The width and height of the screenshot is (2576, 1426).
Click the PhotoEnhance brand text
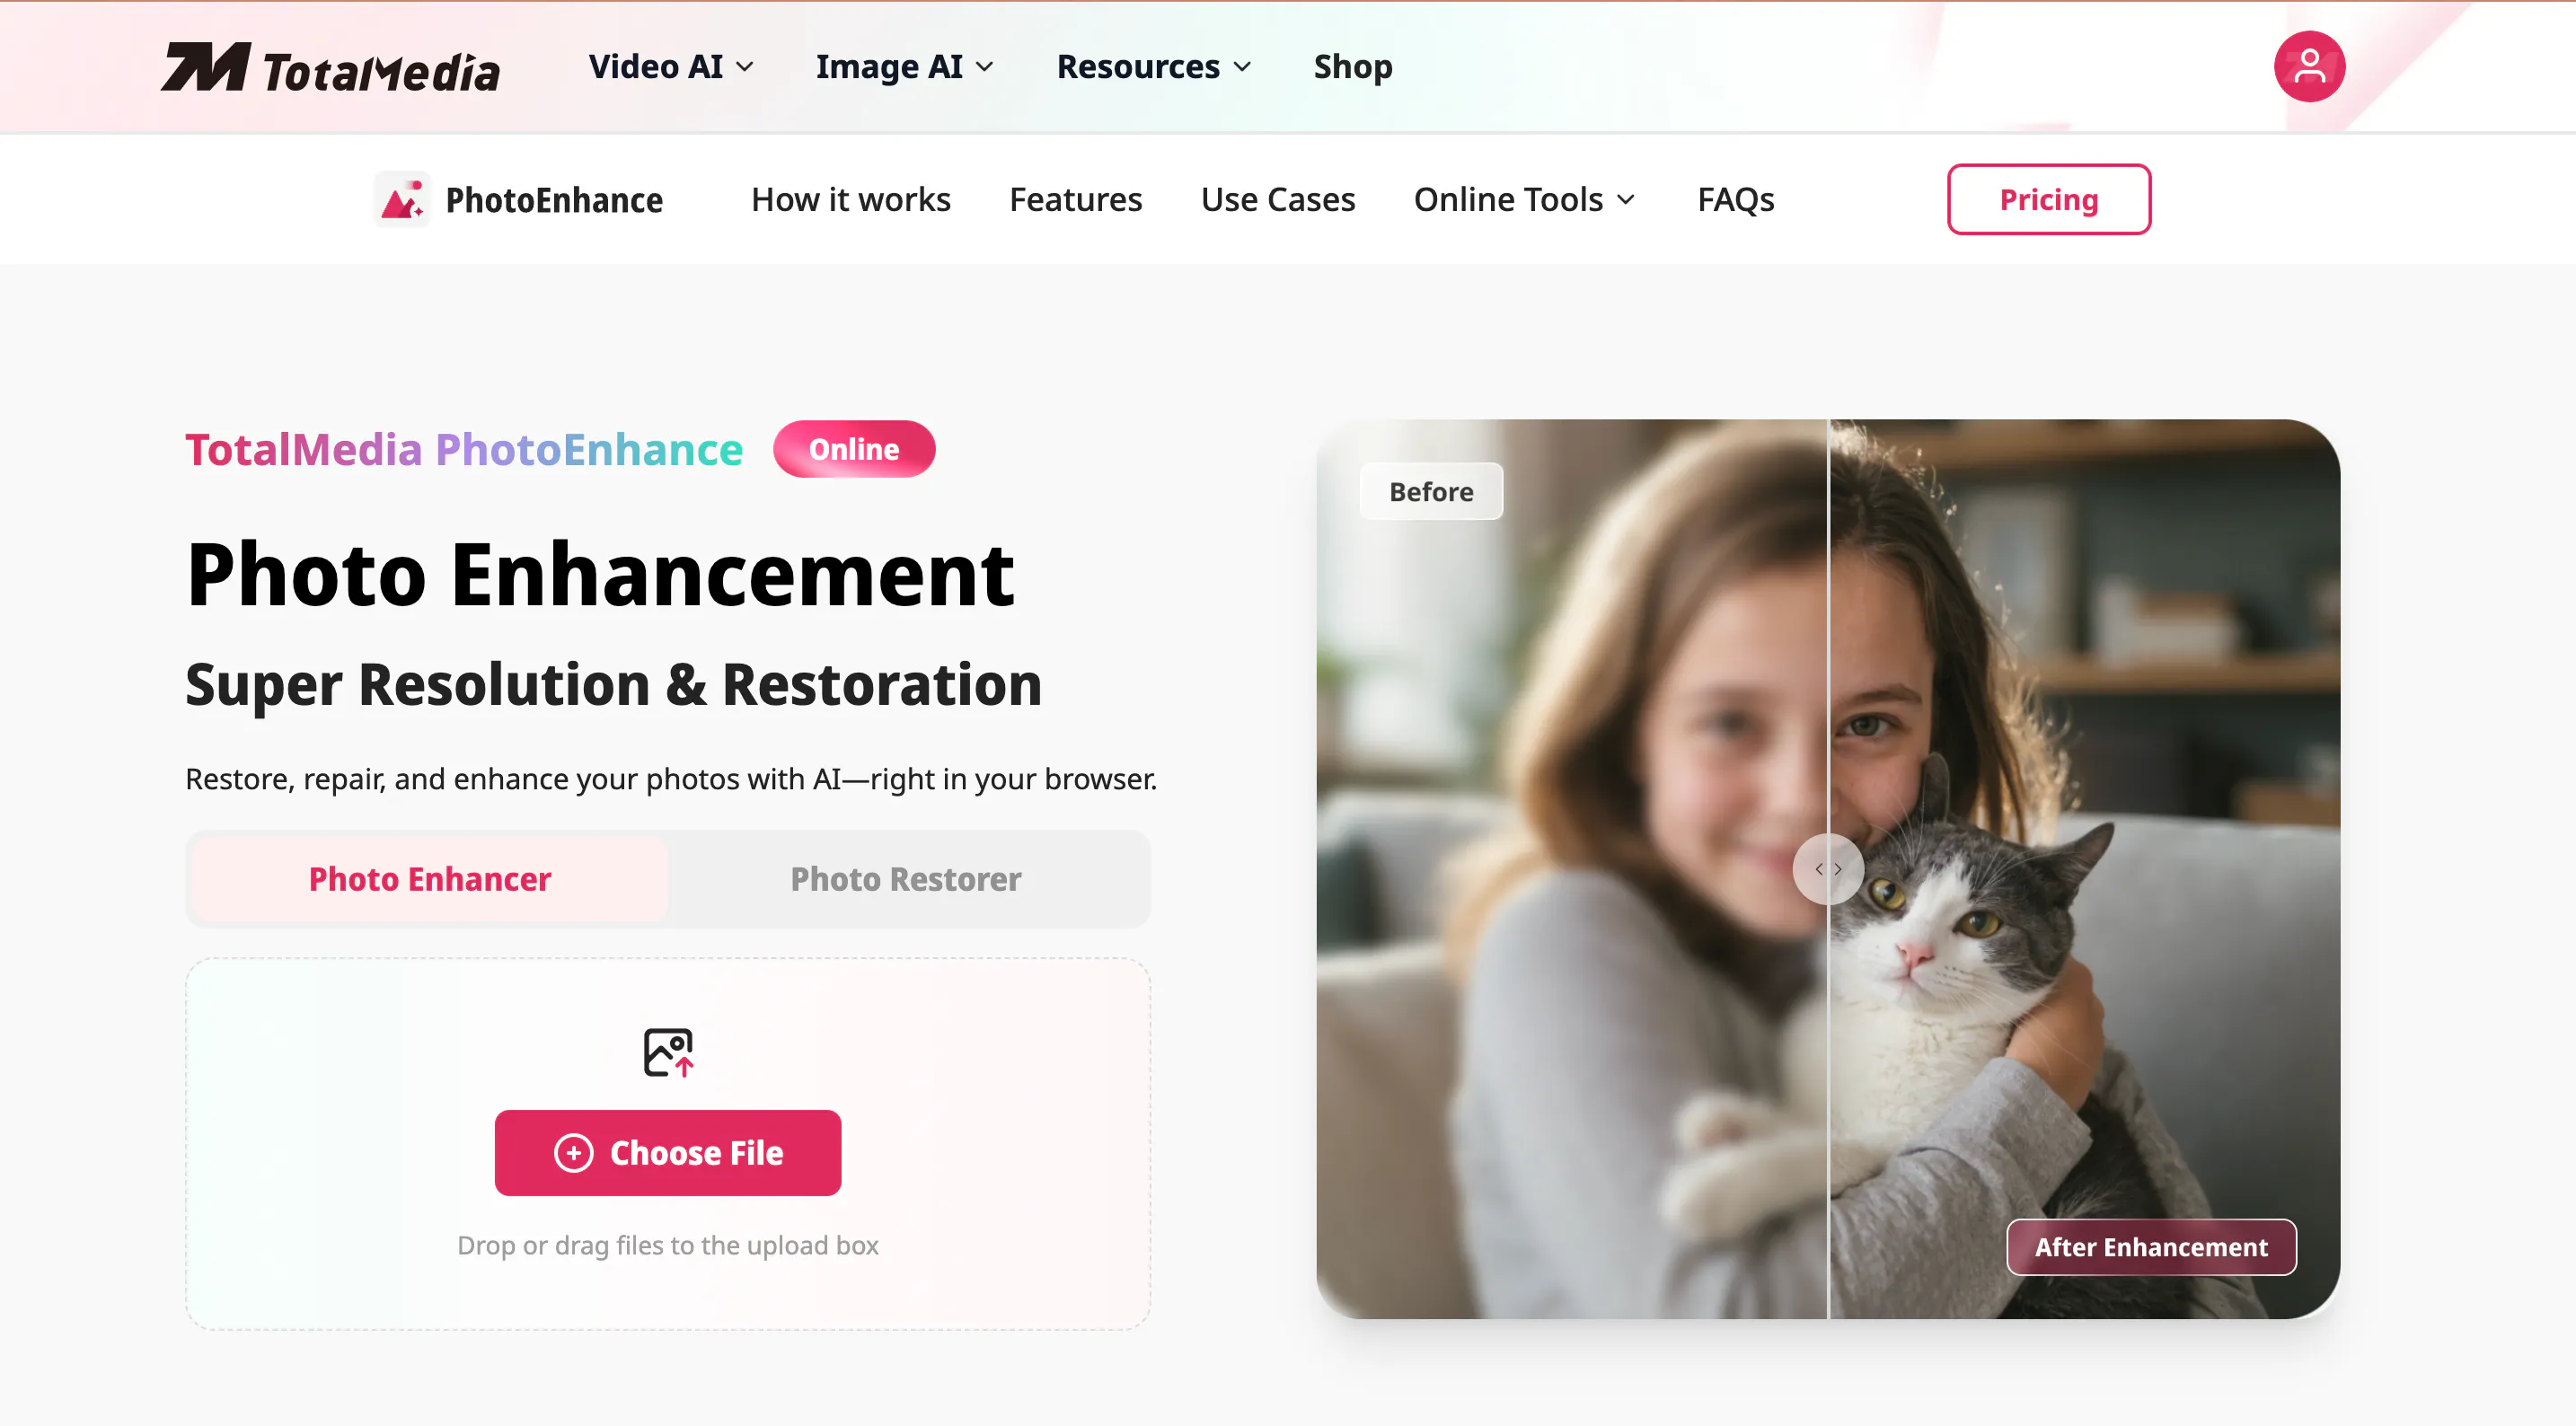(x=554, y=199)
